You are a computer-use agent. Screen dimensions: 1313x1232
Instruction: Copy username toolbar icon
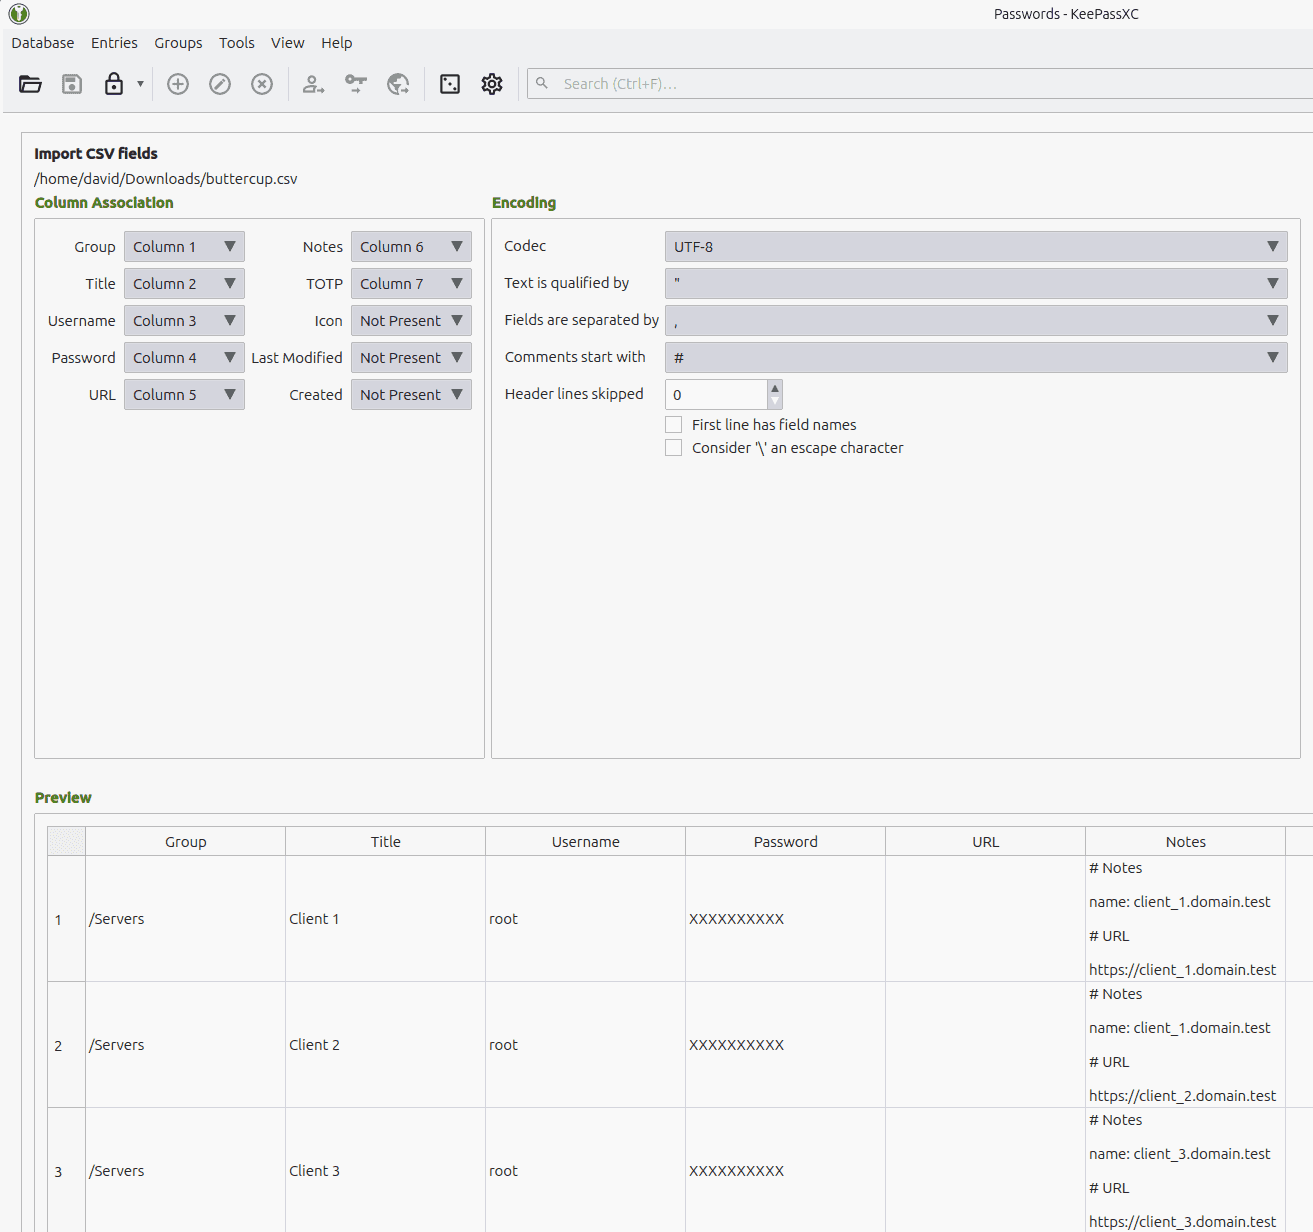pos(314,84)
